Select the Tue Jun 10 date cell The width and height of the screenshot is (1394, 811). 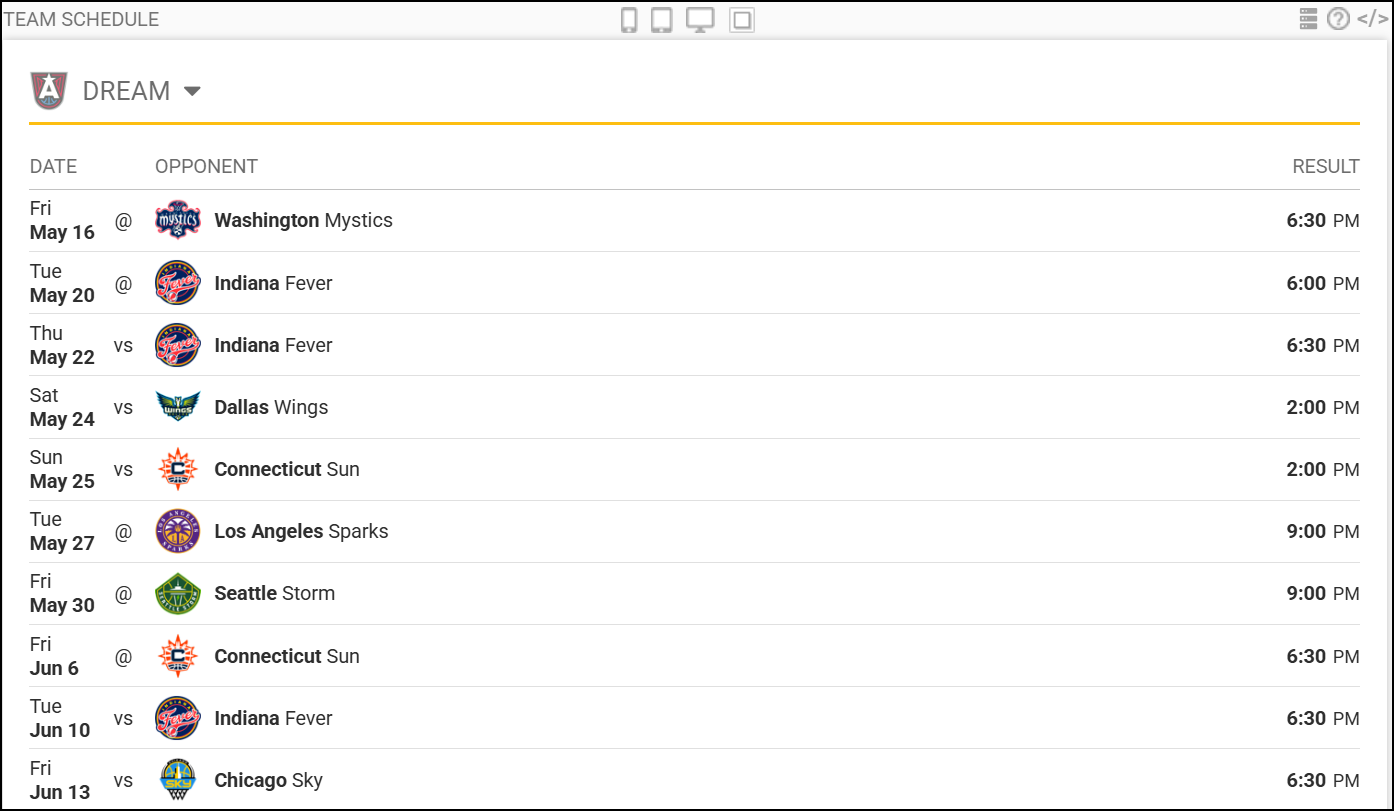click(x=60, y=718)
